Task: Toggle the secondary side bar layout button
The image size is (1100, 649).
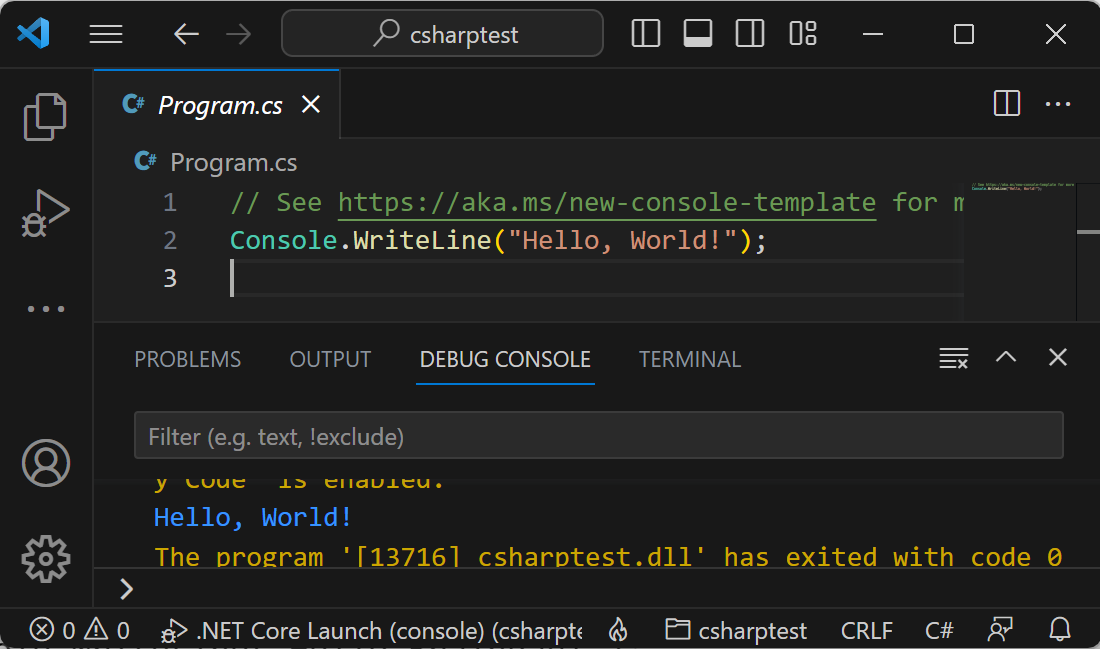Action: click(750, 34)
